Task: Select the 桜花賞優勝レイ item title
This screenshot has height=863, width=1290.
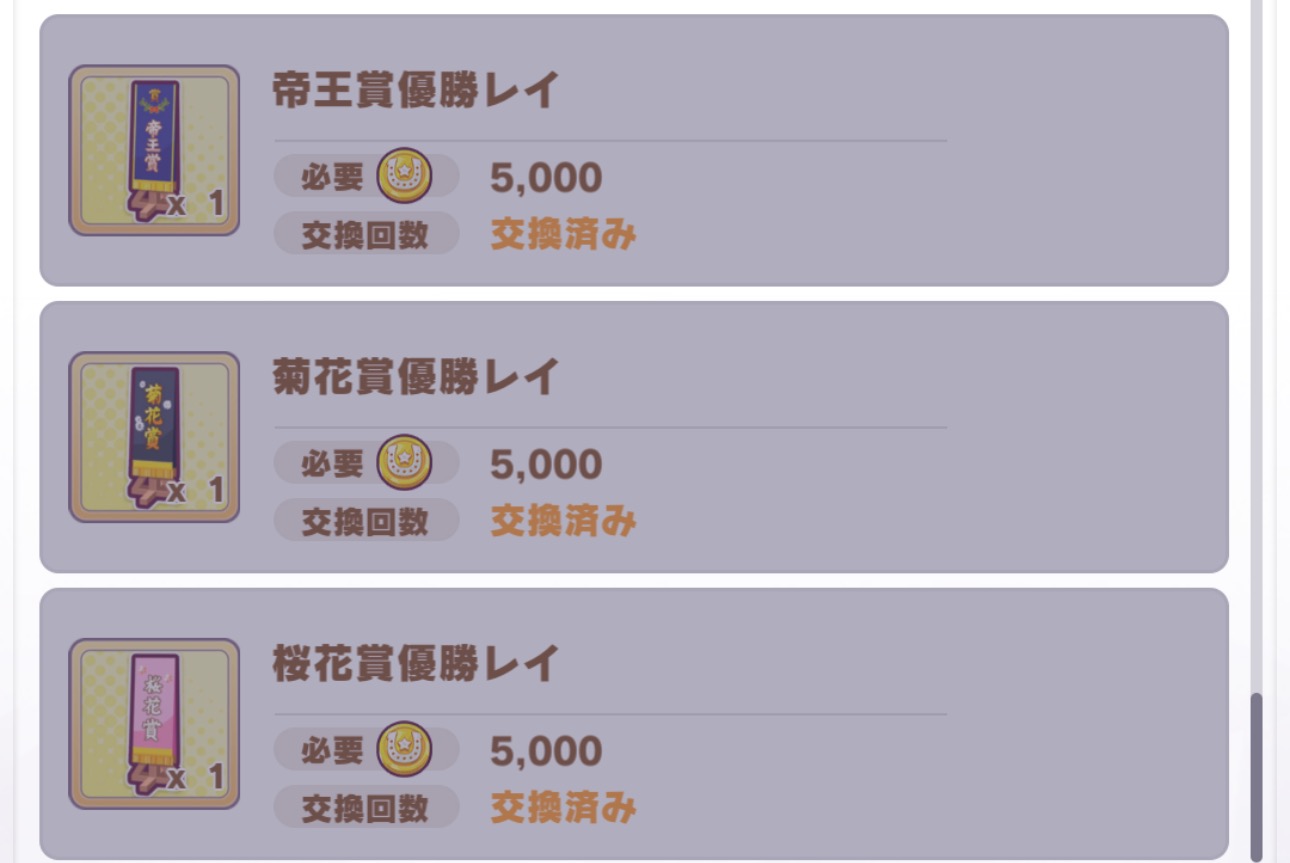Action: click(x=414, y=665)
